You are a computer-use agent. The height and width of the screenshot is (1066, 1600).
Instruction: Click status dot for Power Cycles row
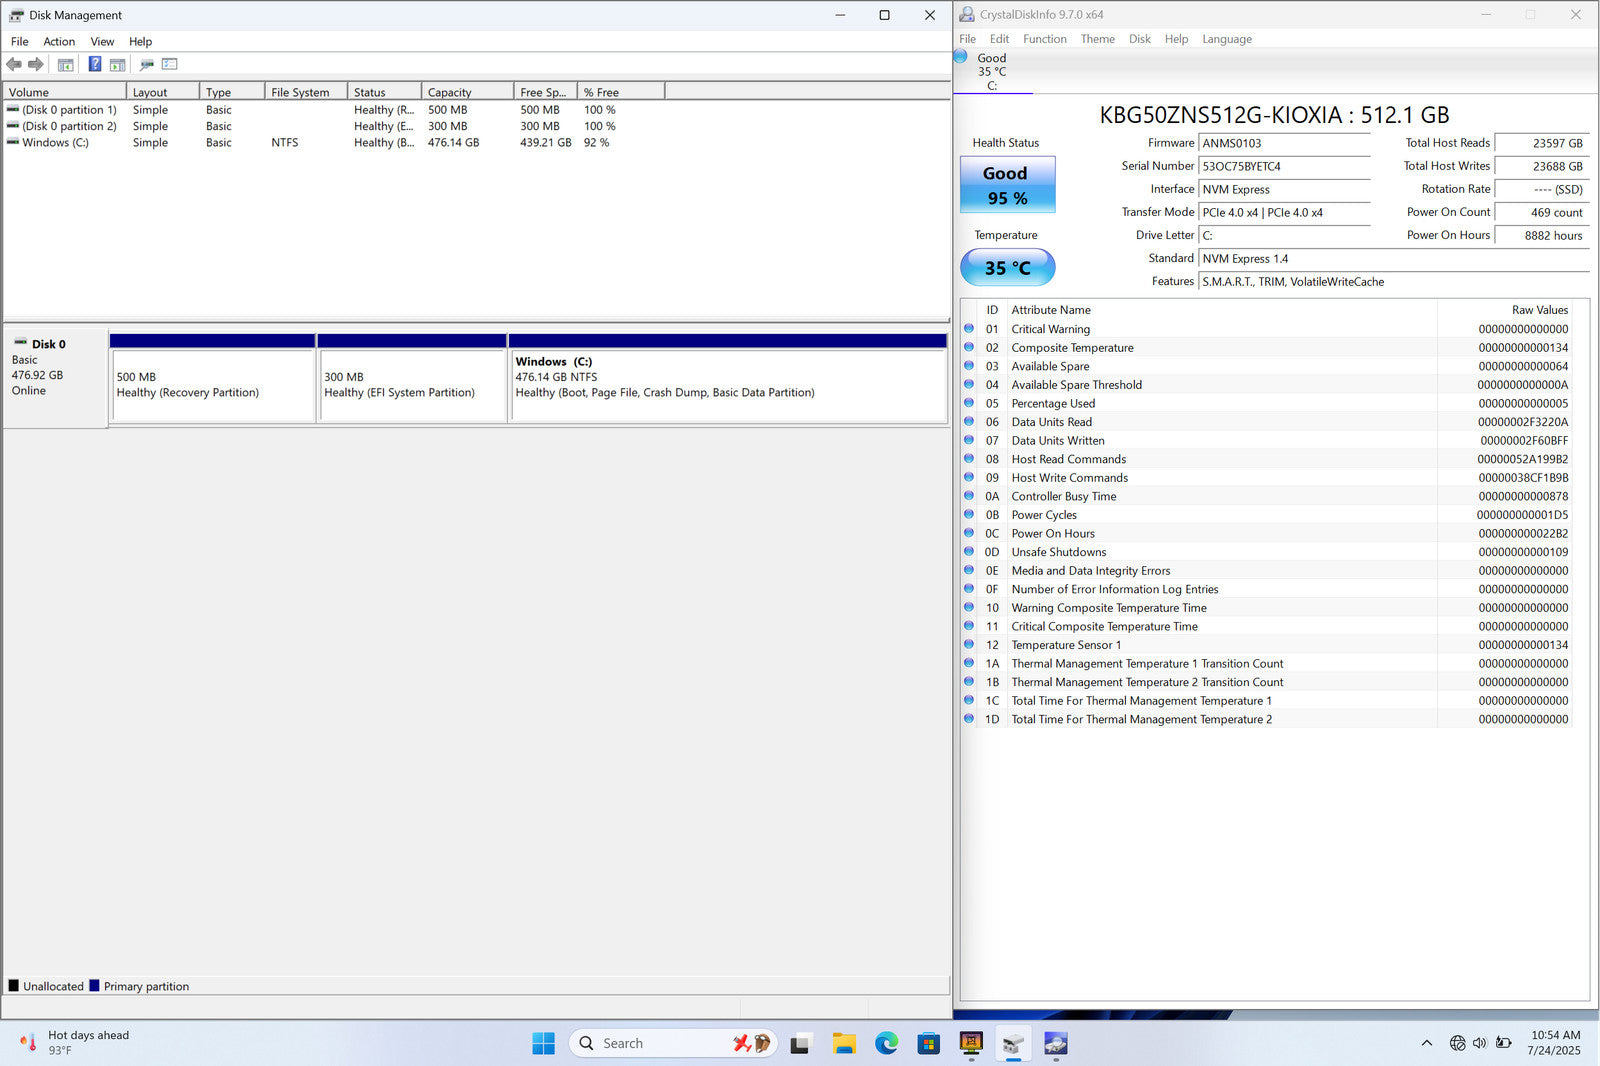coord(969,514)
